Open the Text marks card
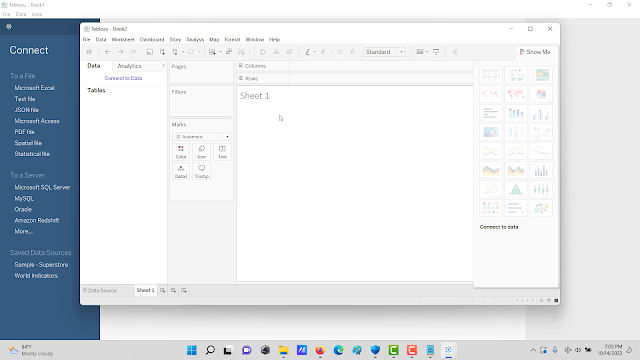 (x=222, y=152)
